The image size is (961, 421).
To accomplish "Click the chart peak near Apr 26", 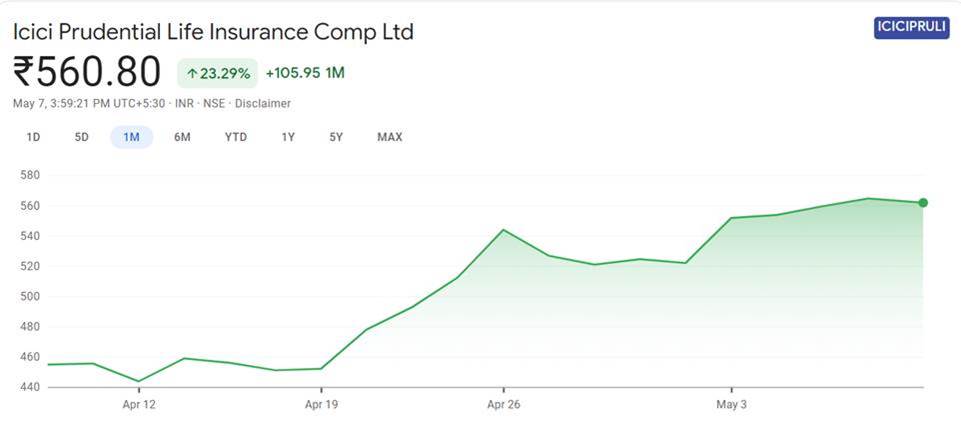I will [x=503, y=230].
